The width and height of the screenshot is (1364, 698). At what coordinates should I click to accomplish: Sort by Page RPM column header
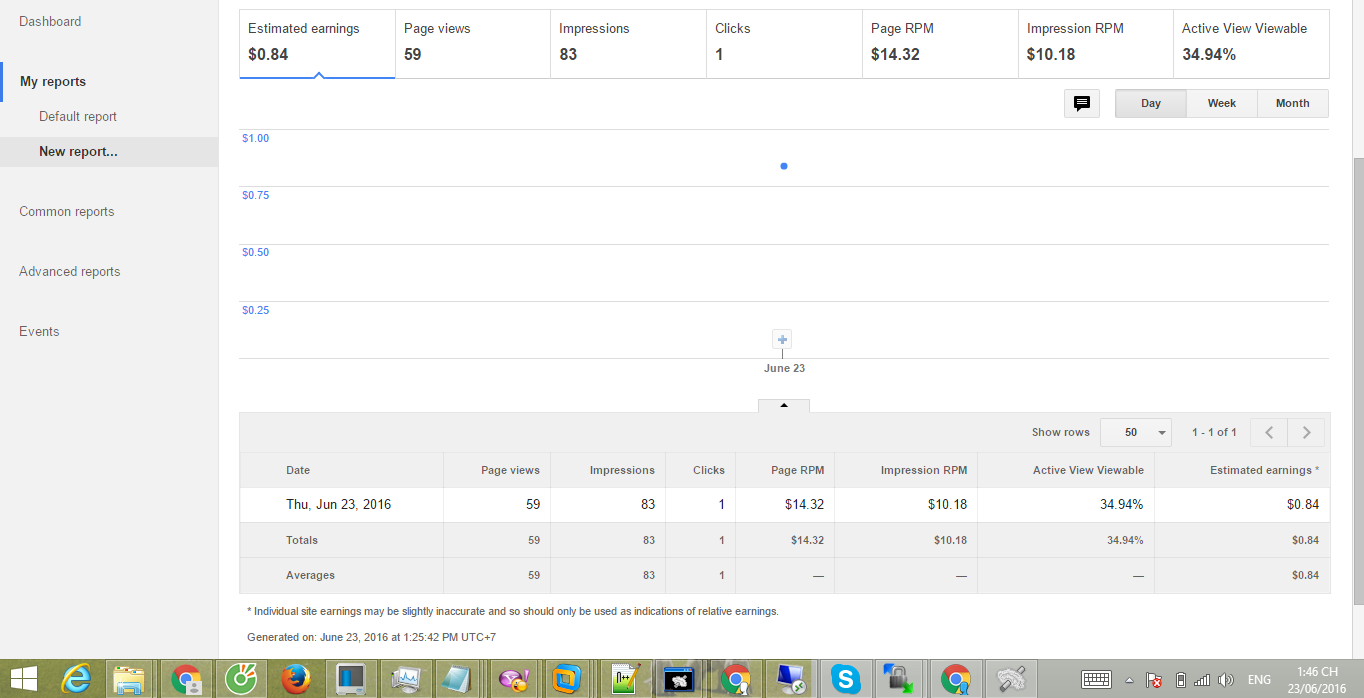[x=798, y=470]
